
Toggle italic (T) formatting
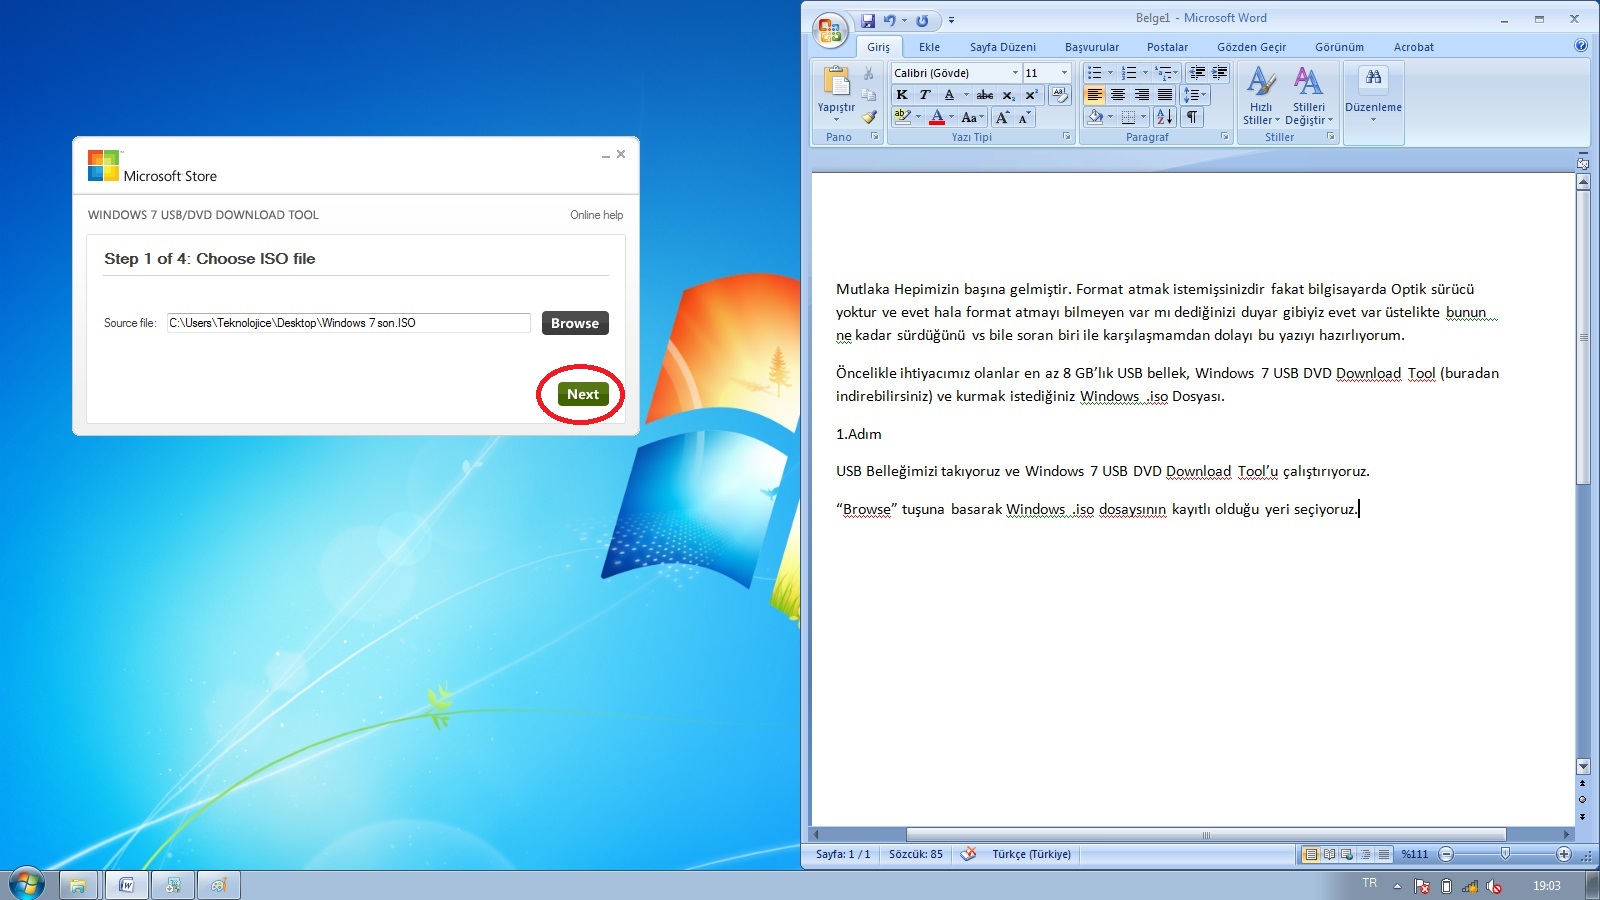925,95
